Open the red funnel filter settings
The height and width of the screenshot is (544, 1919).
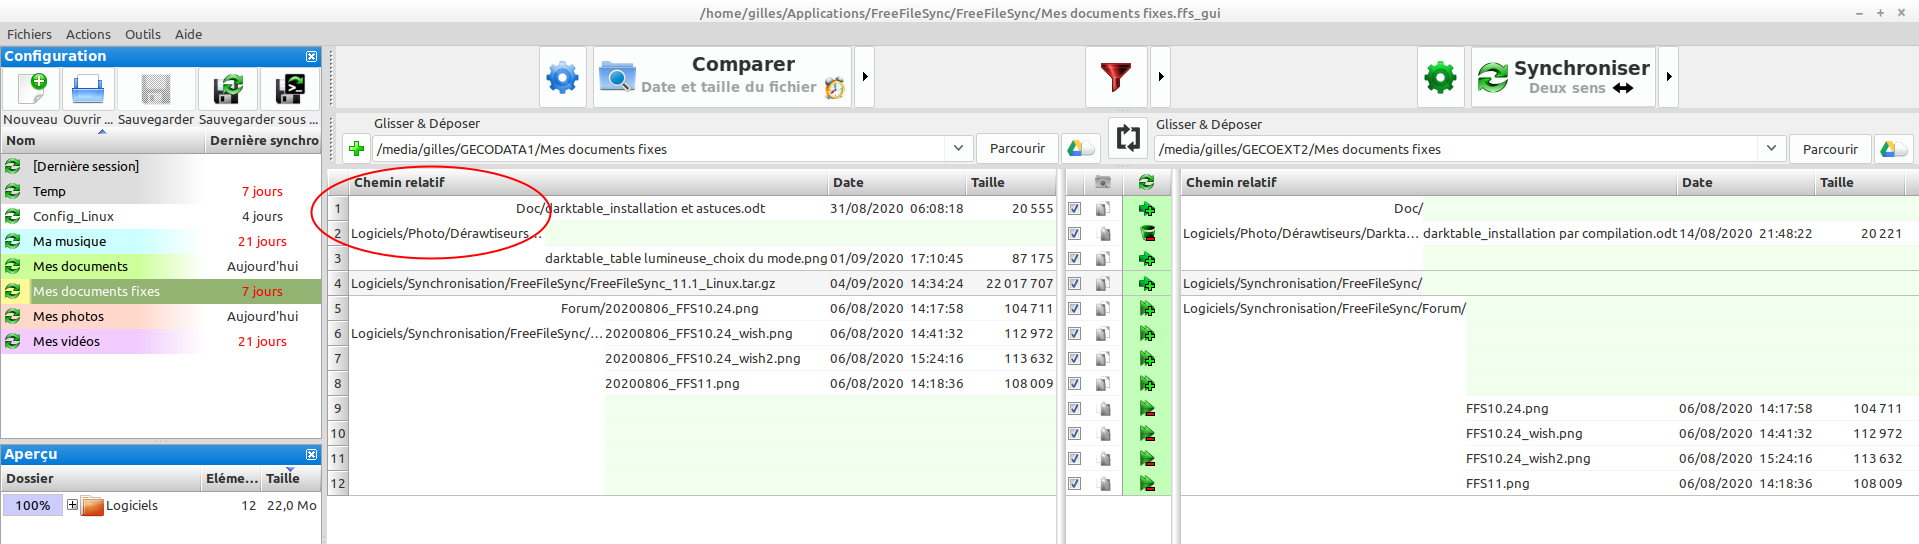tap(1116, 77)
